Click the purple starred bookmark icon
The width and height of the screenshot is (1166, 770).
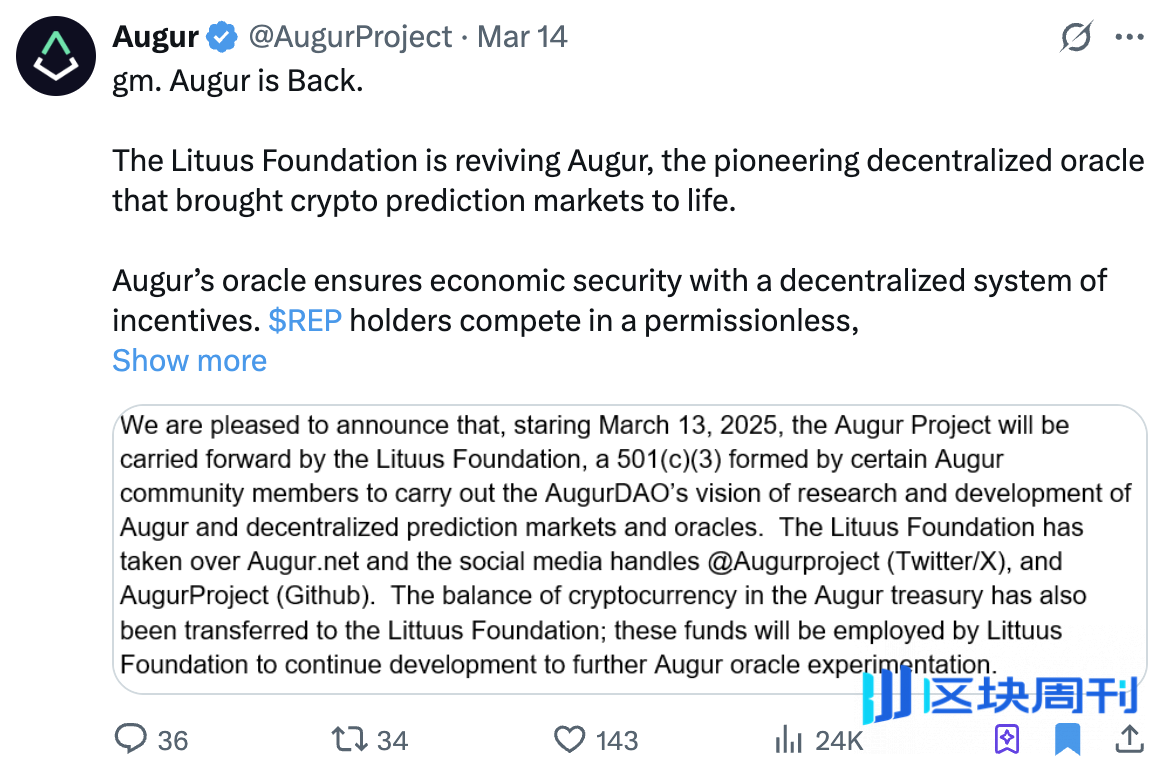[1006, 739]
